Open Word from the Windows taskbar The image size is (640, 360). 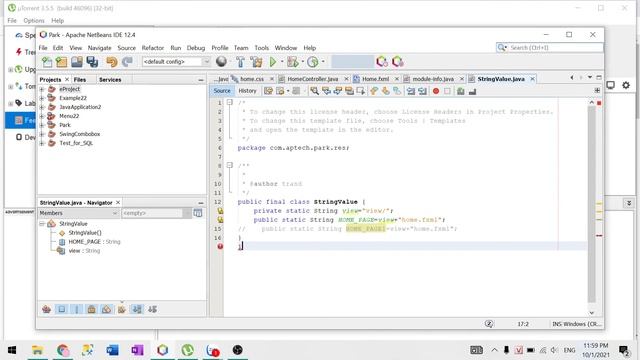pos(113,350)
